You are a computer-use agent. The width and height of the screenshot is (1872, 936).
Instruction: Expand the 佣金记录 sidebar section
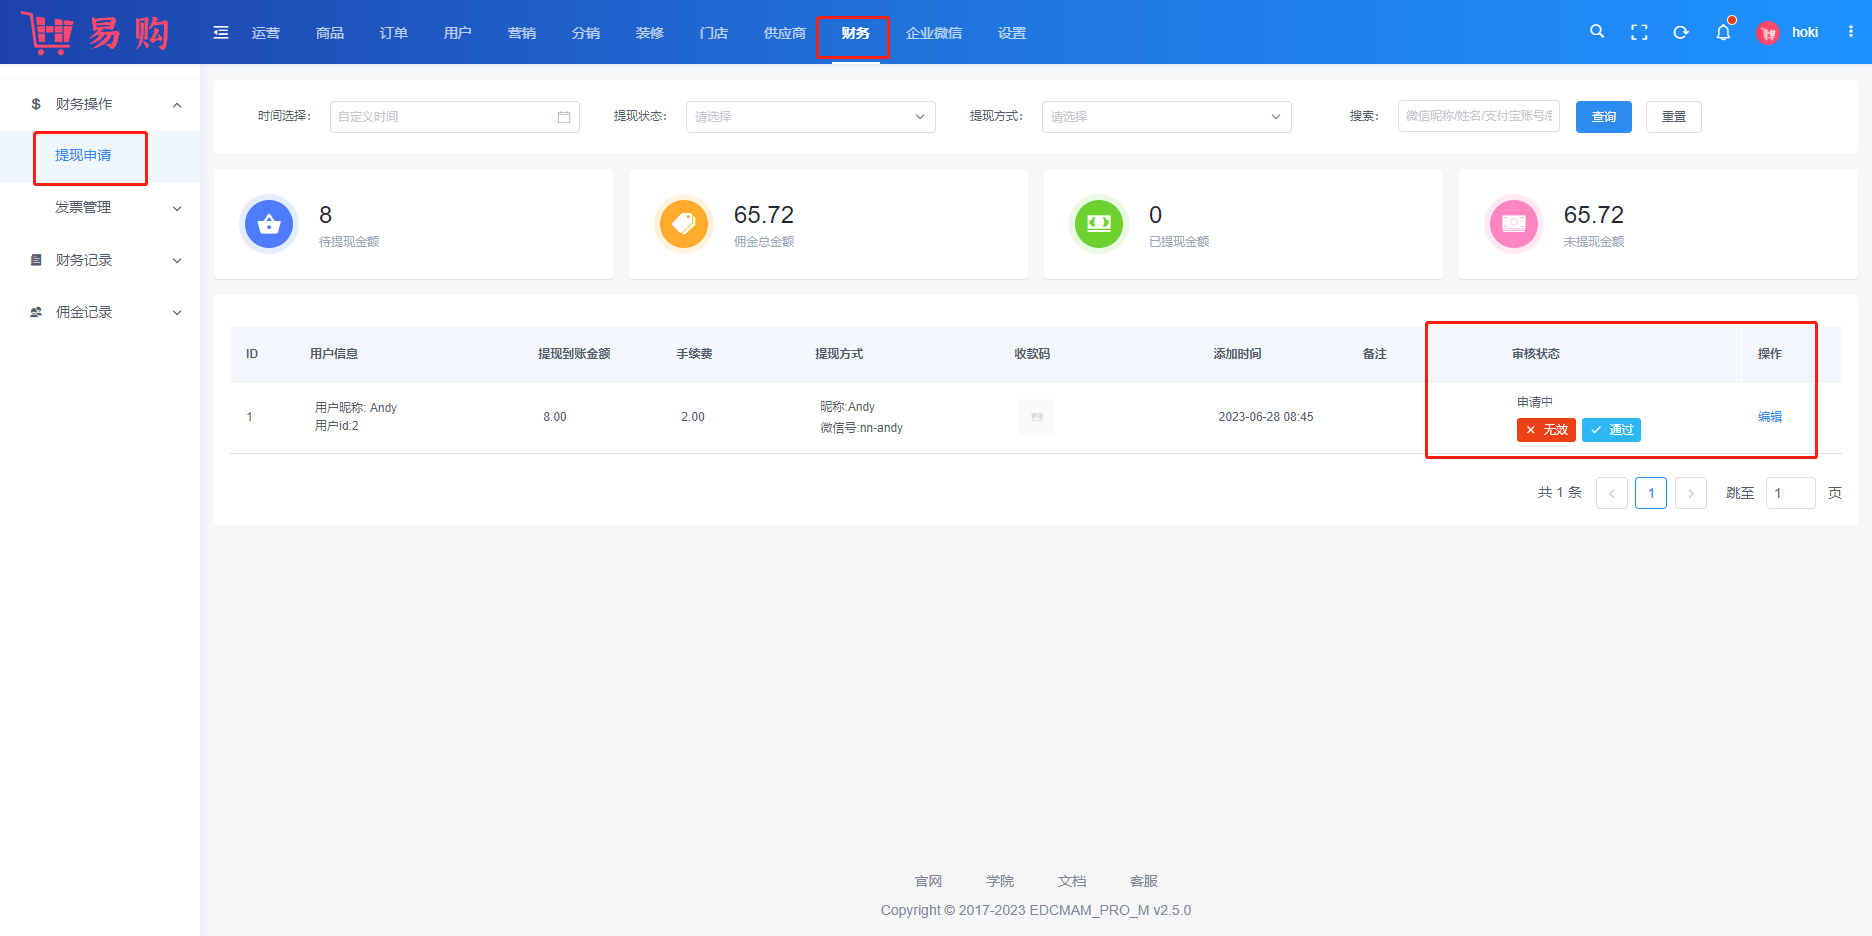click(100, 312)
